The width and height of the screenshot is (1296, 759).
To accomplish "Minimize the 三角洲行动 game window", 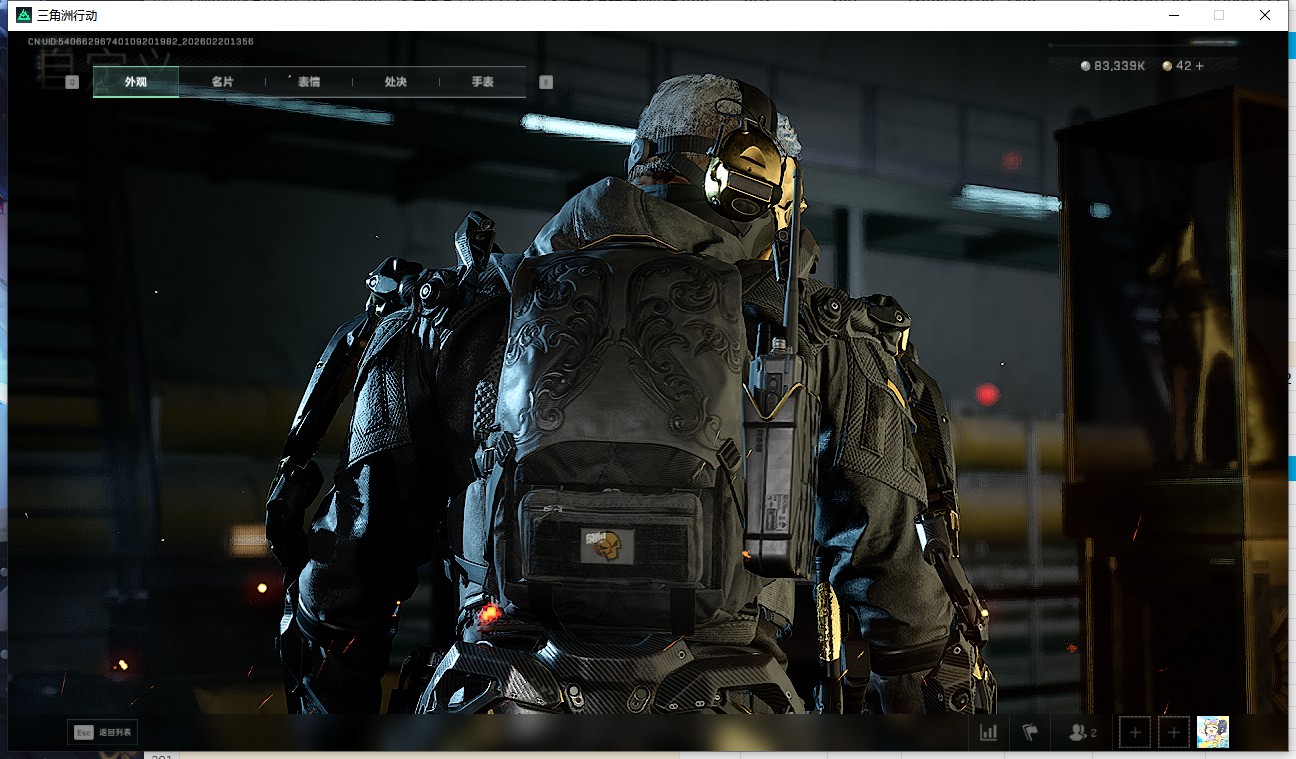I will pyautogui.click(x=1173, y=15).
